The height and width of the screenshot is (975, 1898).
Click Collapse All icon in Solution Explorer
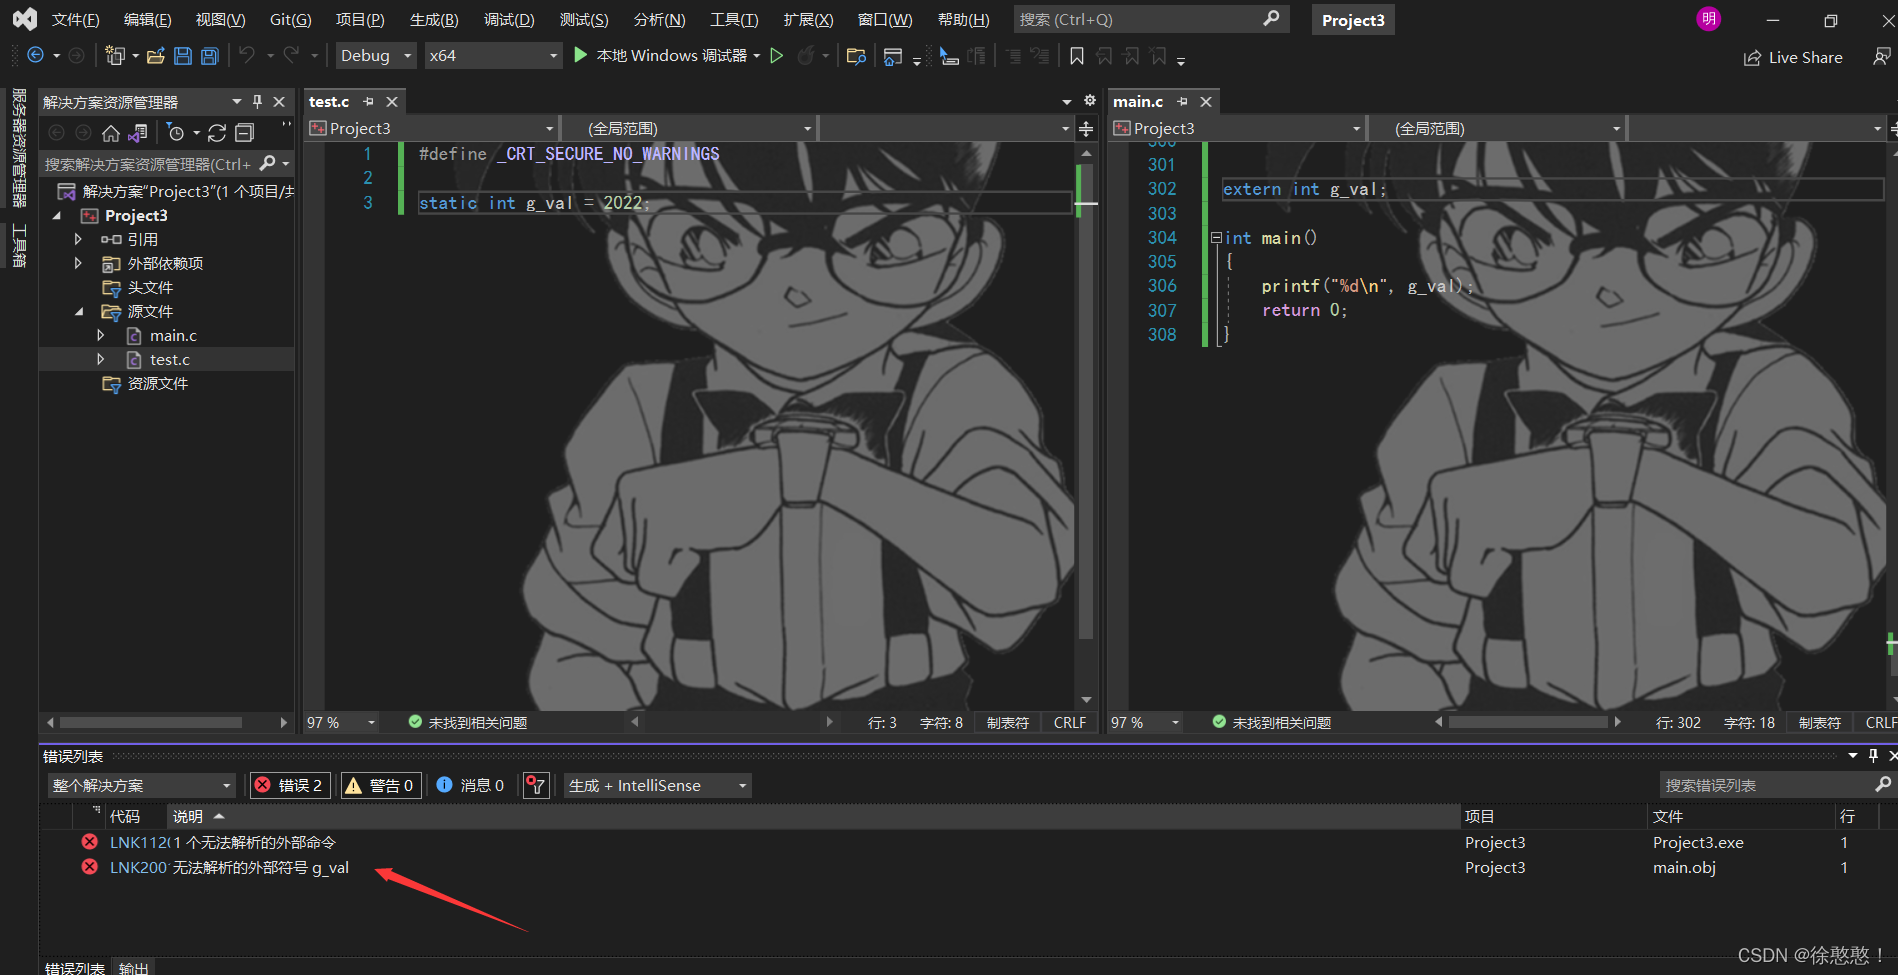[245, 133]
